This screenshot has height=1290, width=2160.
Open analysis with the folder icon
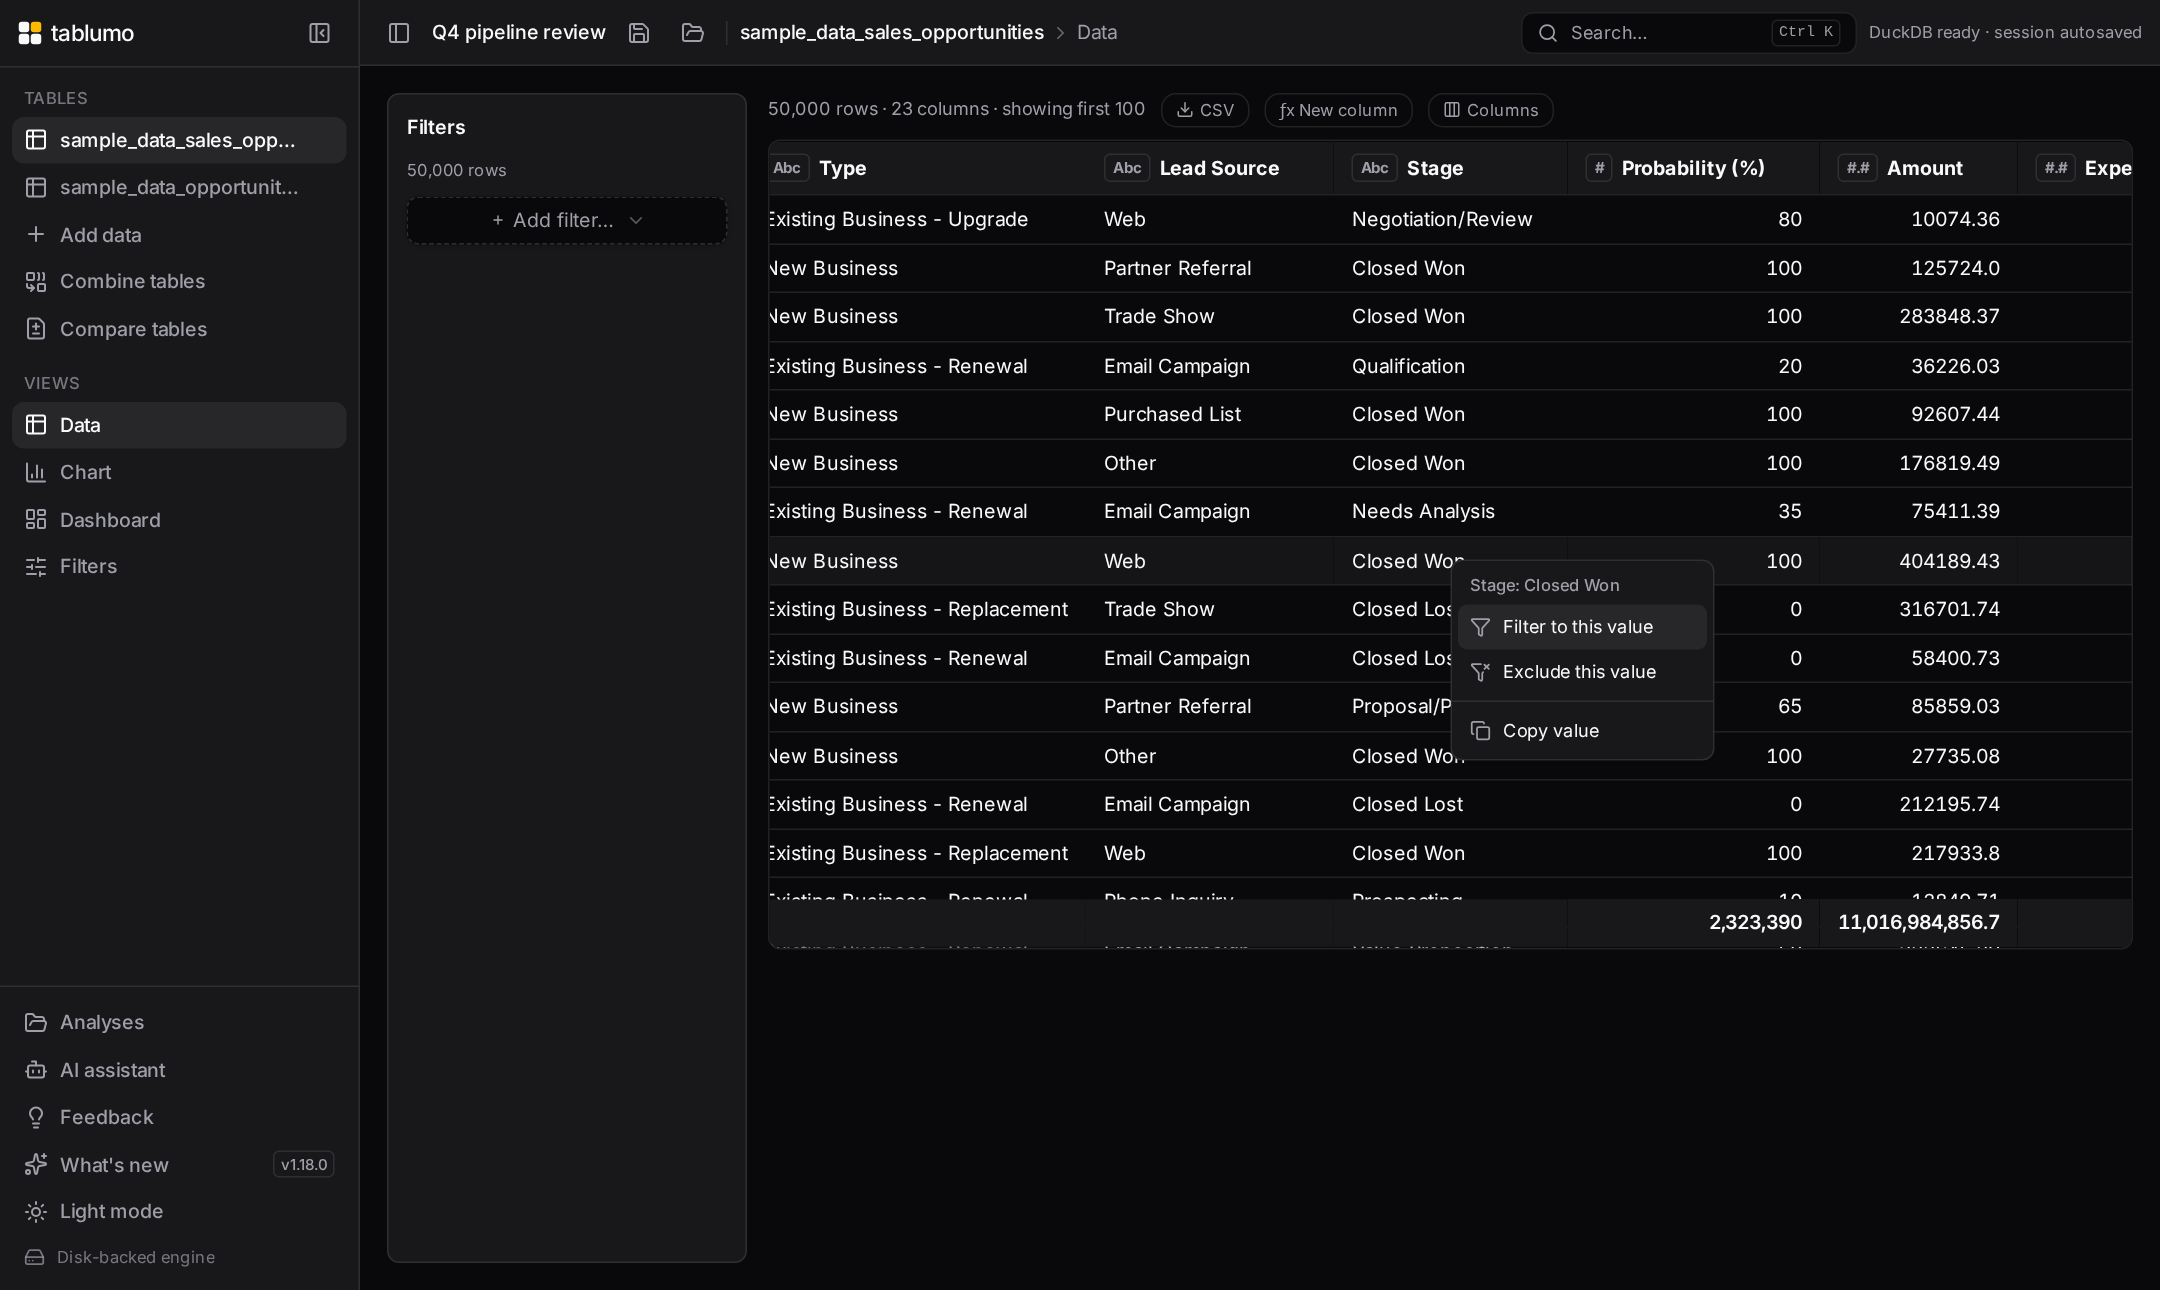[692, 33]
